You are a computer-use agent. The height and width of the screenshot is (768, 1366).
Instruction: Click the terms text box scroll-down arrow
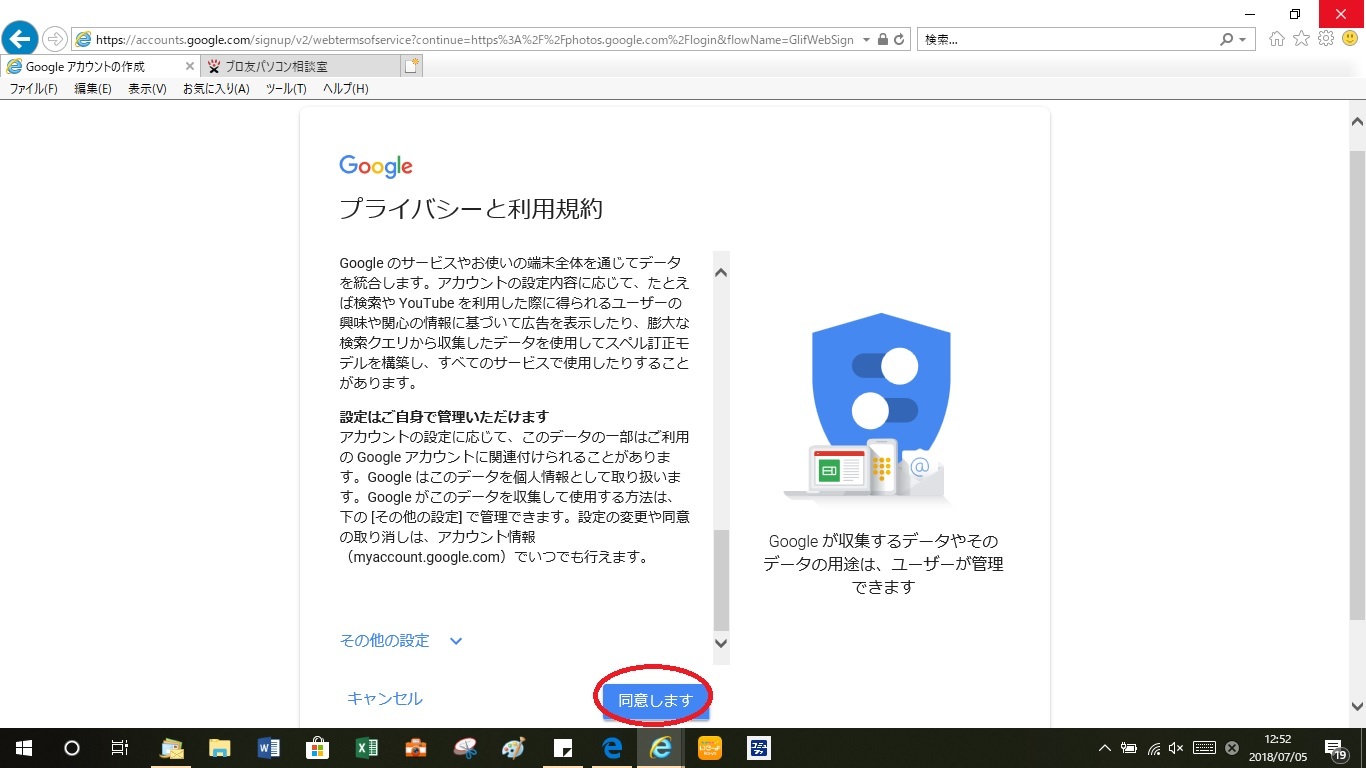pos(721,643)
